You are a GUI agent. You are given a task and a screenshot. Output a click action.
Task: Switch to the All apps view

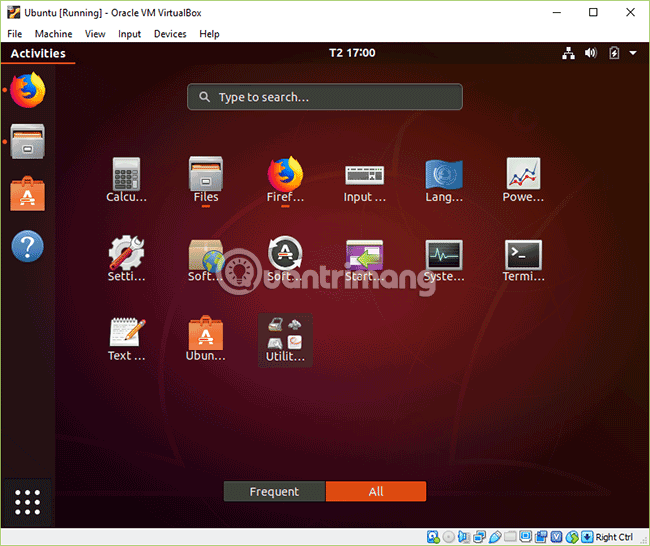(x=376, y=491)
